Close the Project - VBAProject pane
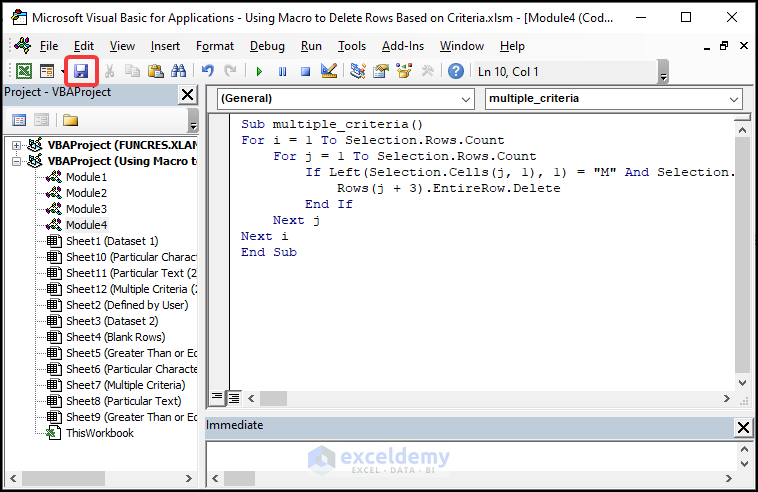Image resolution: width=758 pixels, height=492 pixels. click(188, 95)
